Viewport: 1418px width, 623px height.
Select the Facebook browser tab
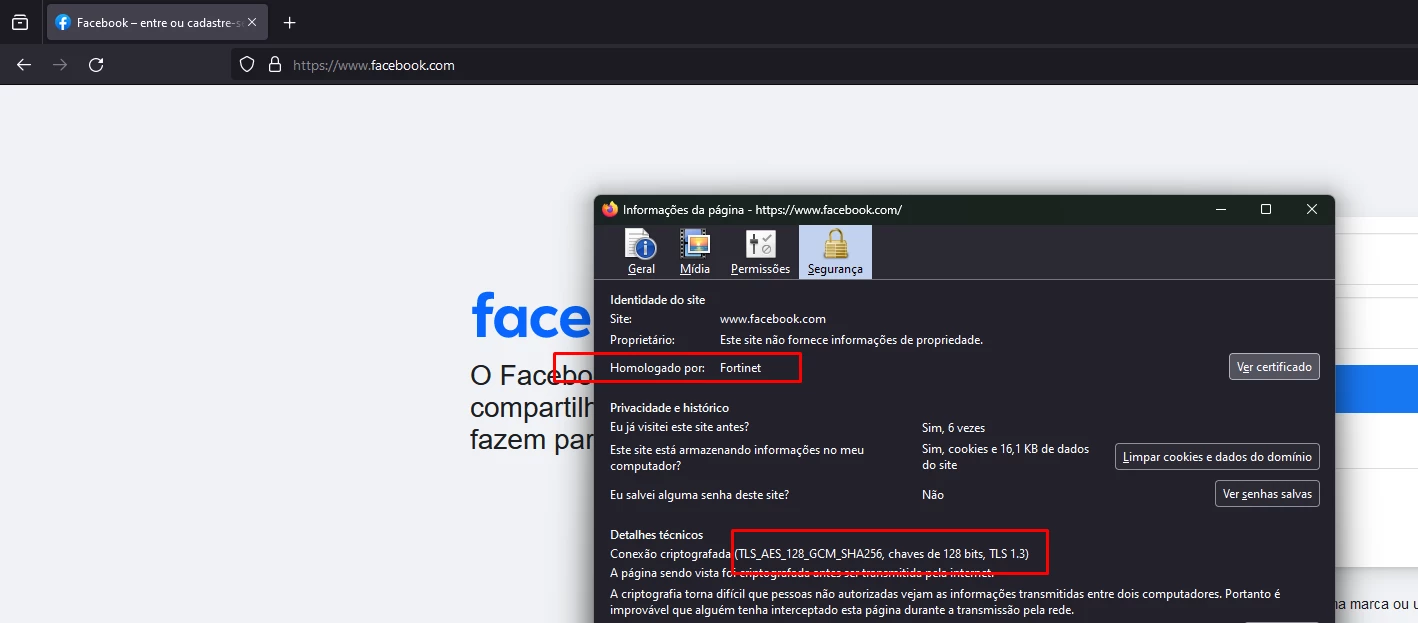pyautogui.click(x=156, y=22)
